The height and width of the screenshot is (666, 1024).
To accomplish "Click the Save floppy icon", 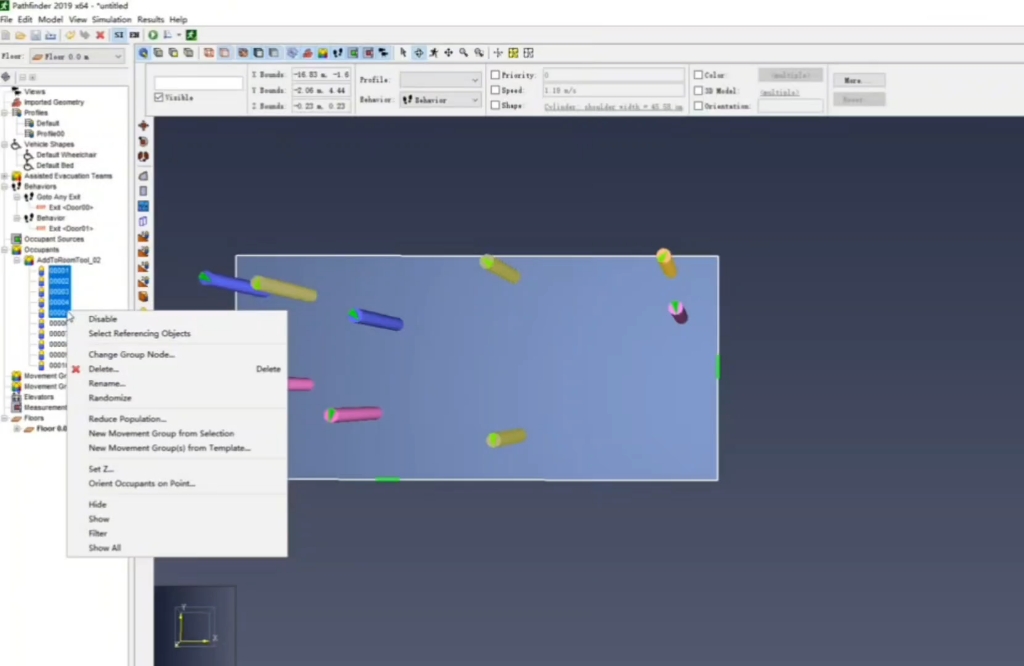I will (35, 35).
